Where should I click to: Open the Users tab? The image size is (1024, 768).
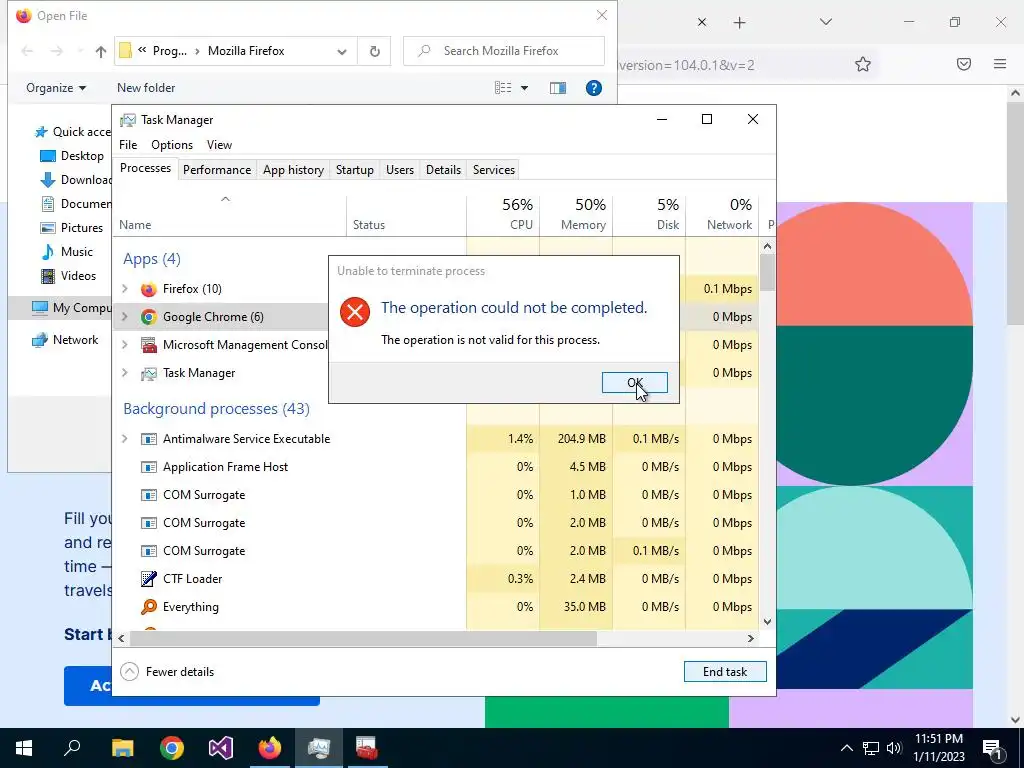[400, 170]
